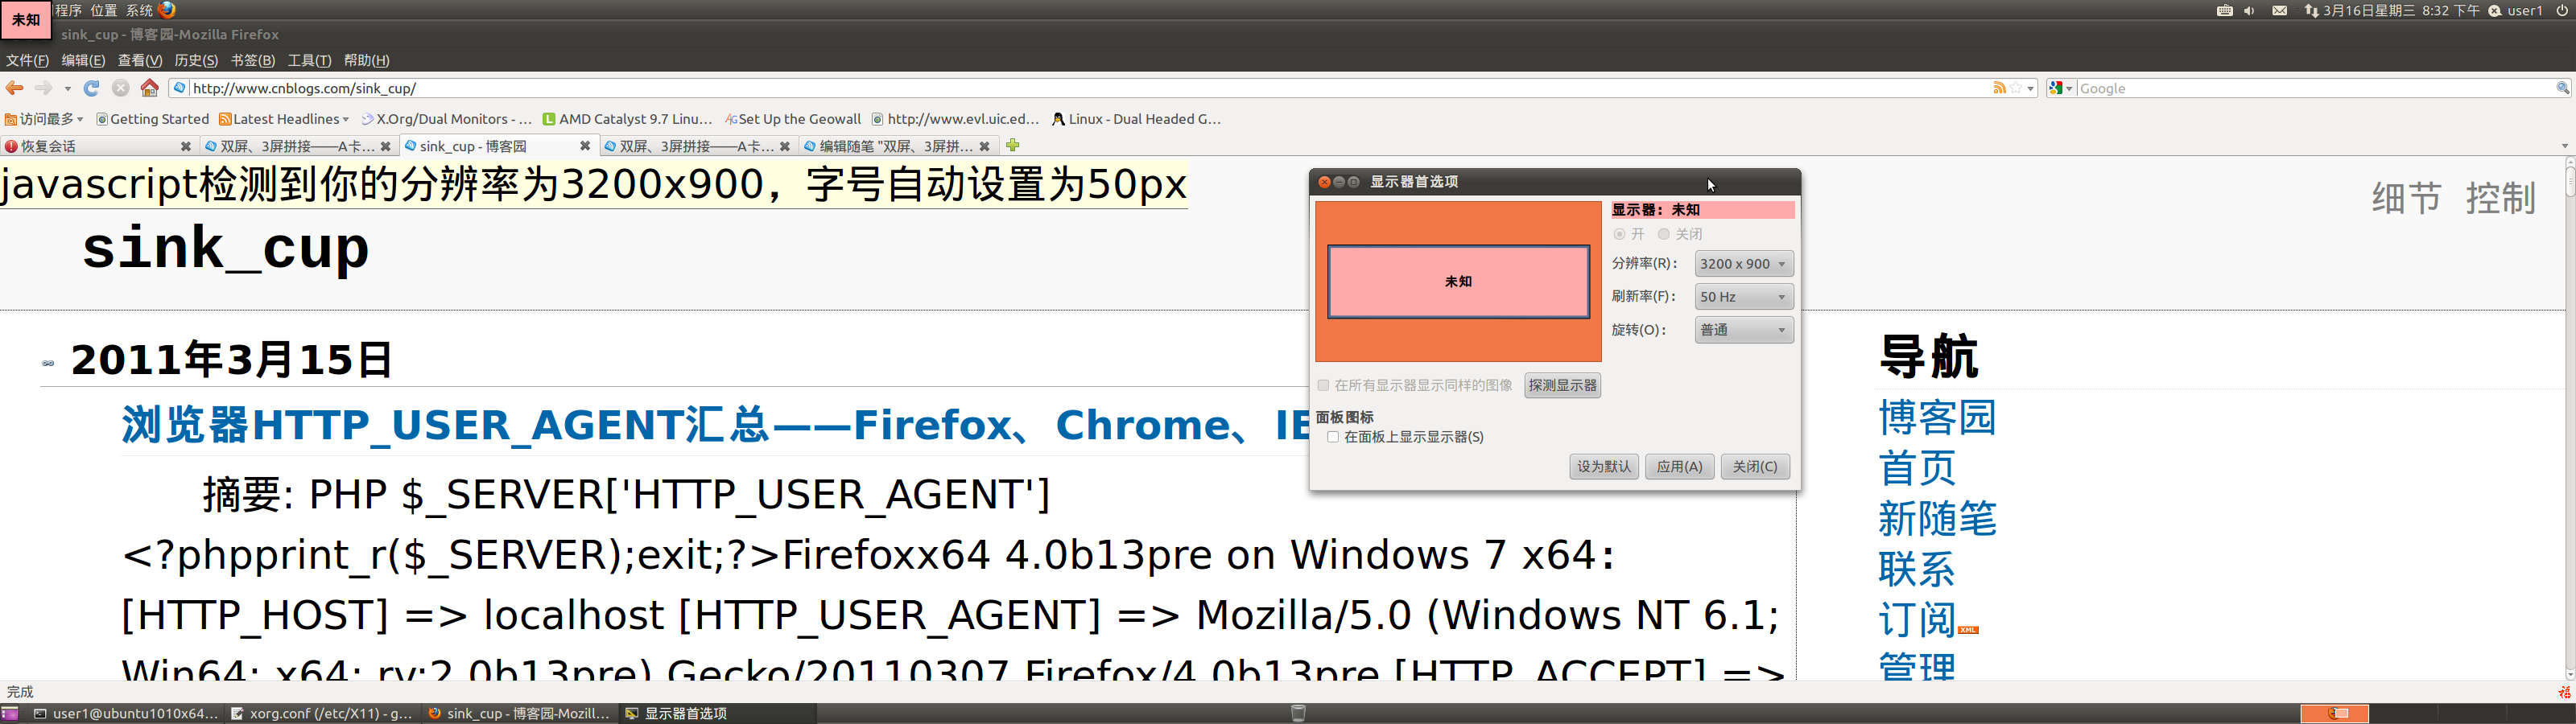
Task: Click the trash icon on bottom panel
Action: point(1298,713)
